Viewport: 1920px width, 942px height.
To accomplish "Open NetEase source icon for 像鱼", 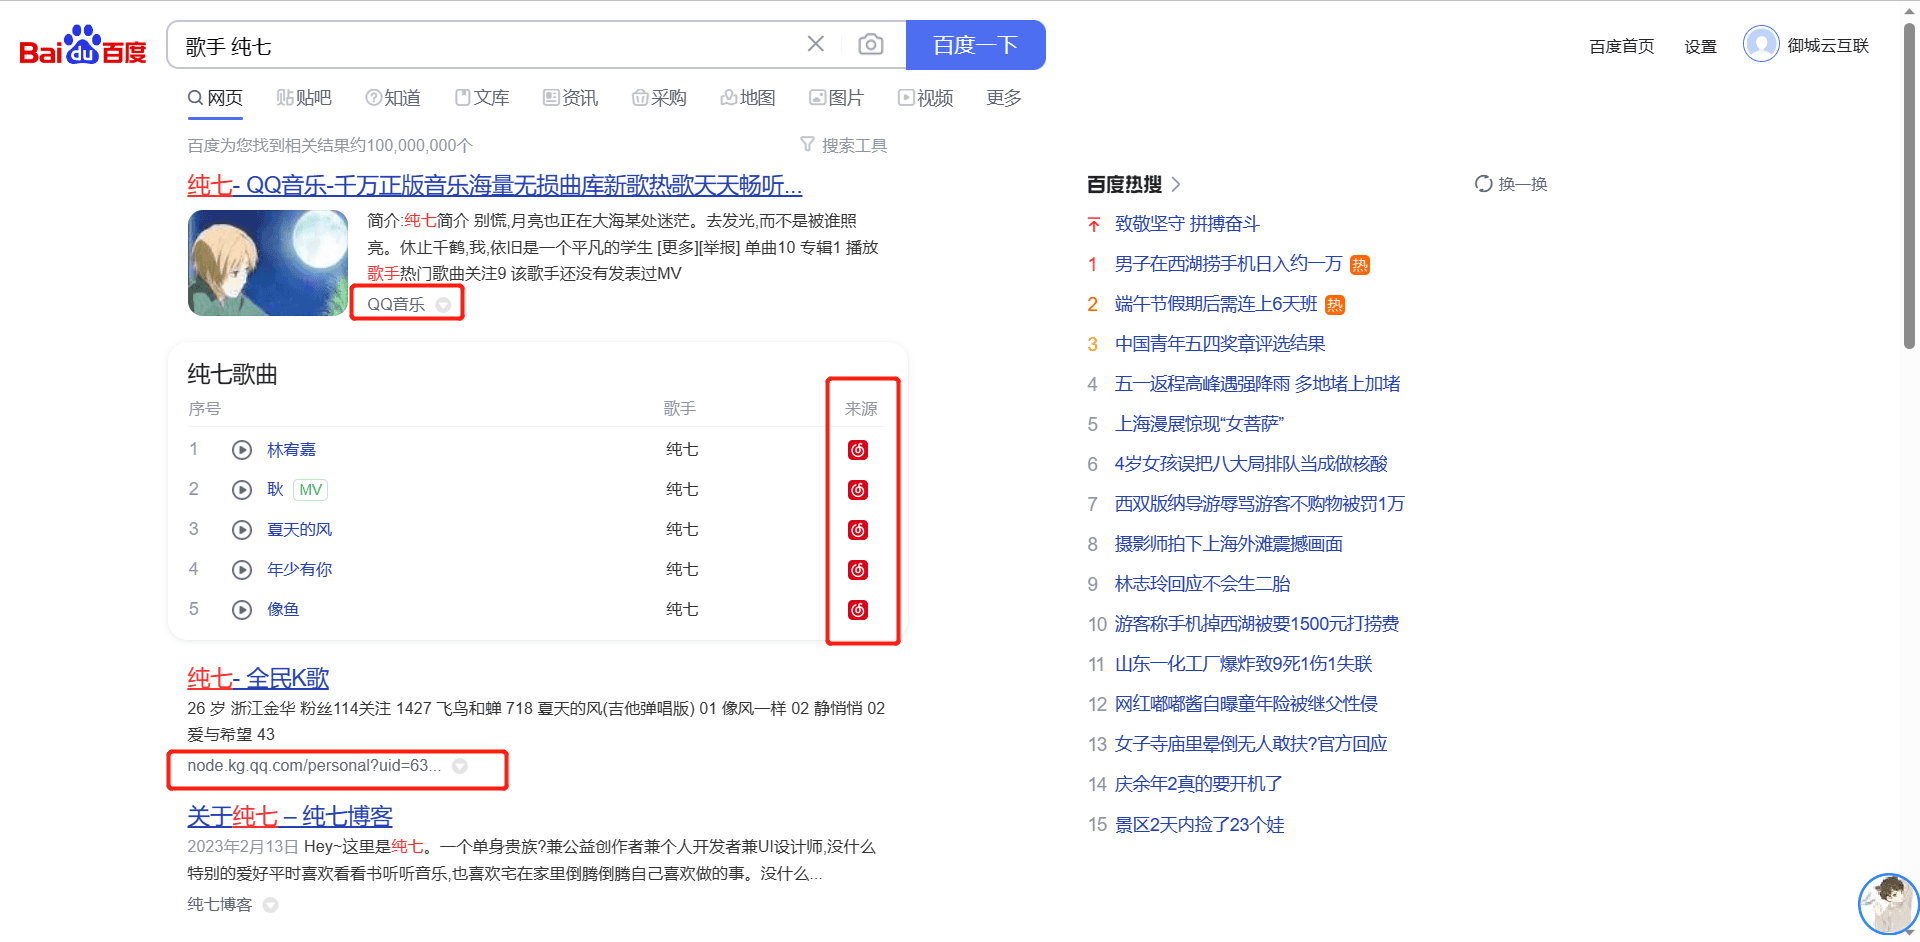I will [858, 610].
